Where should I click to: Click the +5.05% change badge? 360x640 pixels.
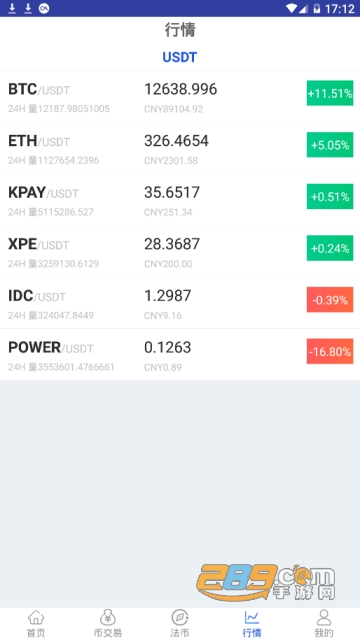[330, 145]
